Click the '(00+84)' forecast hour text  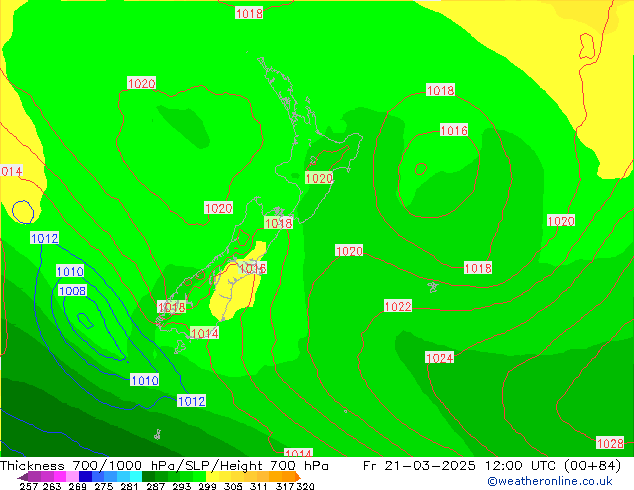click(x=592, y=466)
